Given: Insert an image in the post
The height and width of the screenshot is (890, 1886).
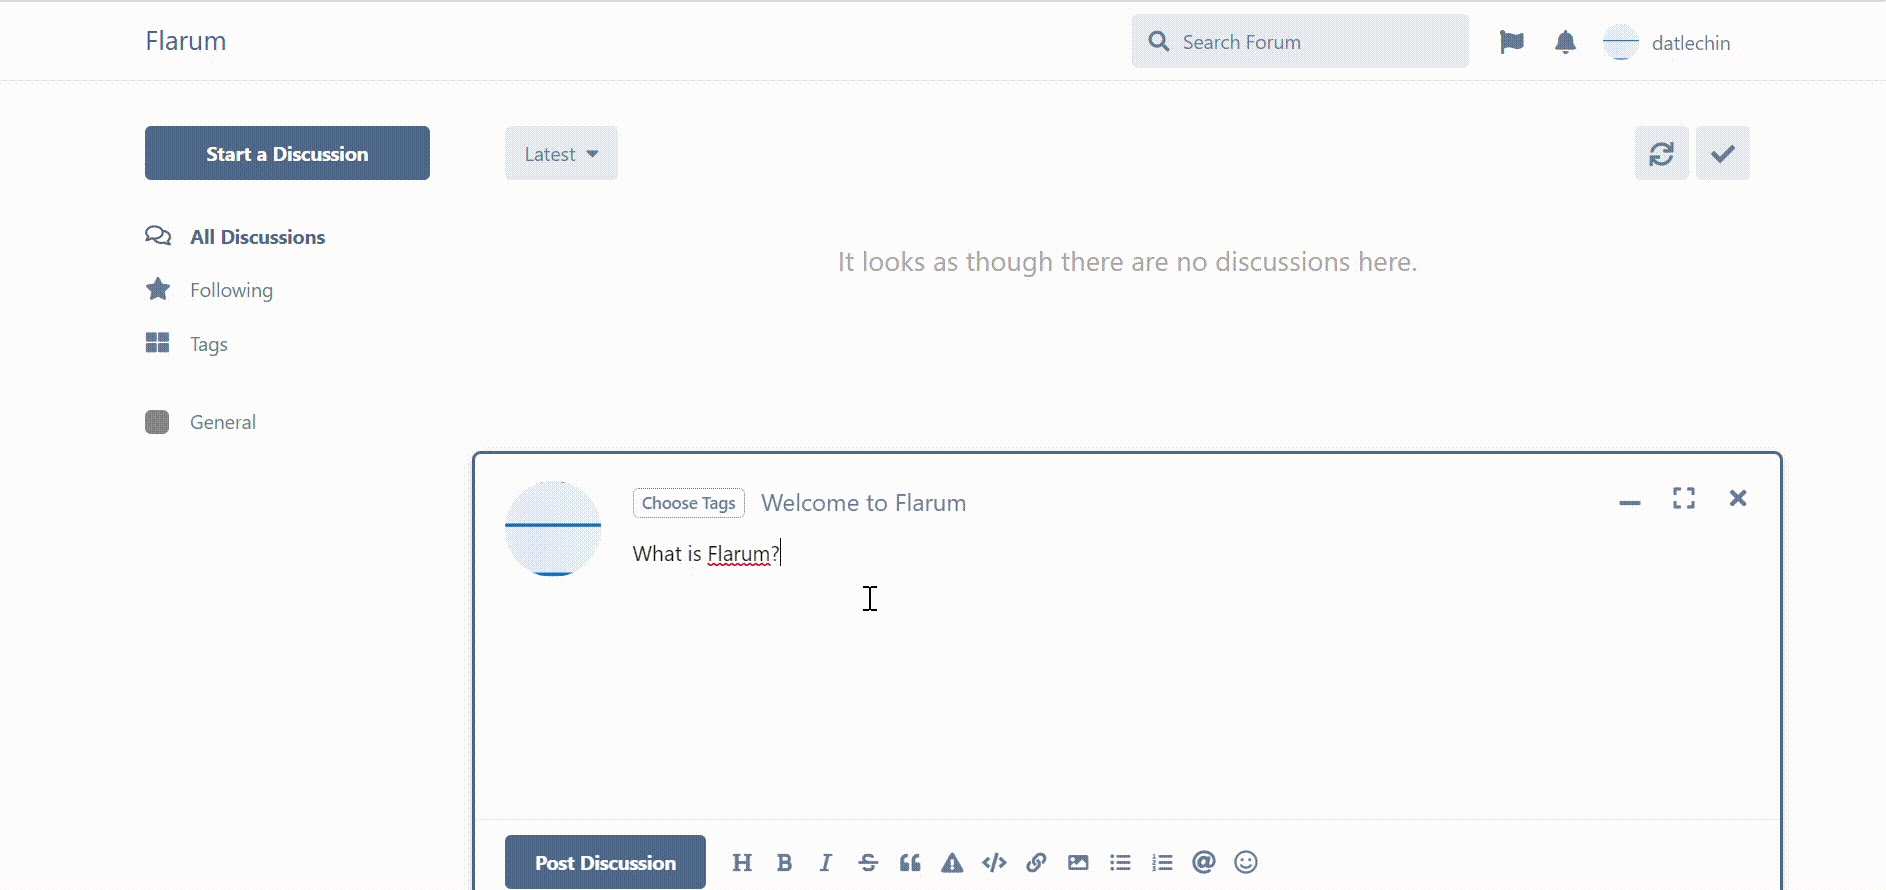Looking at the screenshot, I should pos(1077,862).
